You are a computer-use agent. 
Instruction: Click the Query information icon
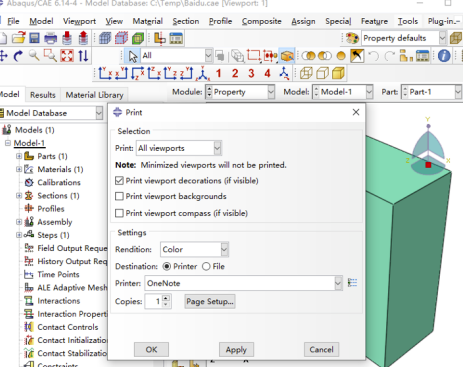point(444,56)
